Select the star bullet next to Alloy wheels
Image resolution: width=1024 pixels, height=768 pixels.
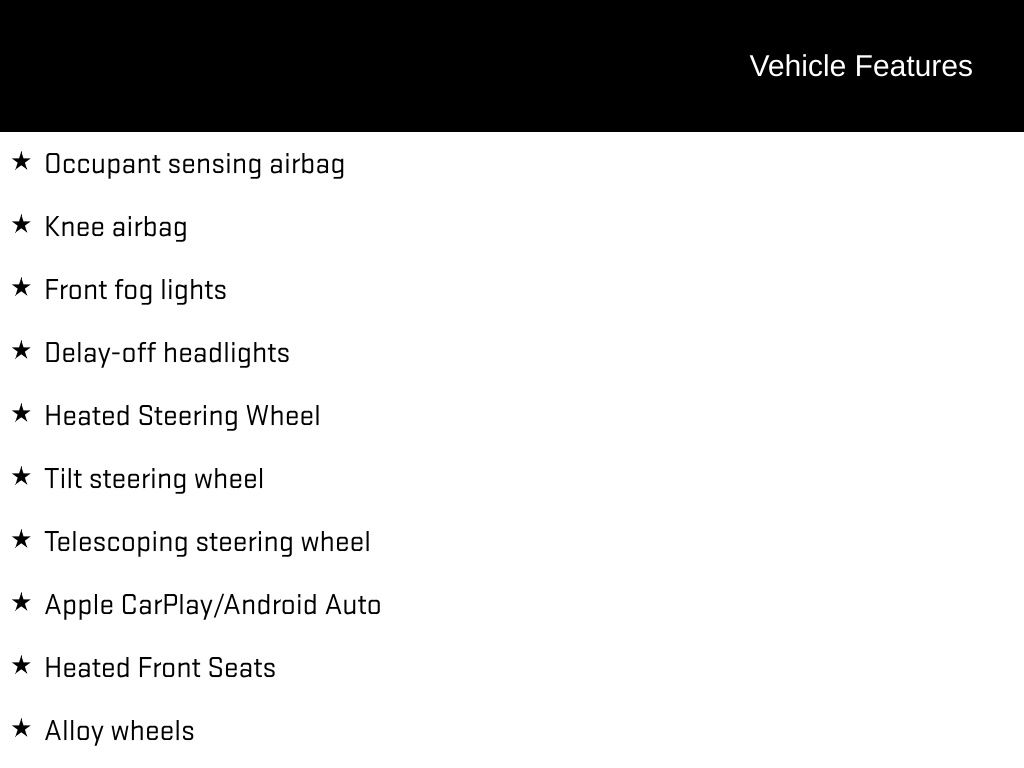21,728
